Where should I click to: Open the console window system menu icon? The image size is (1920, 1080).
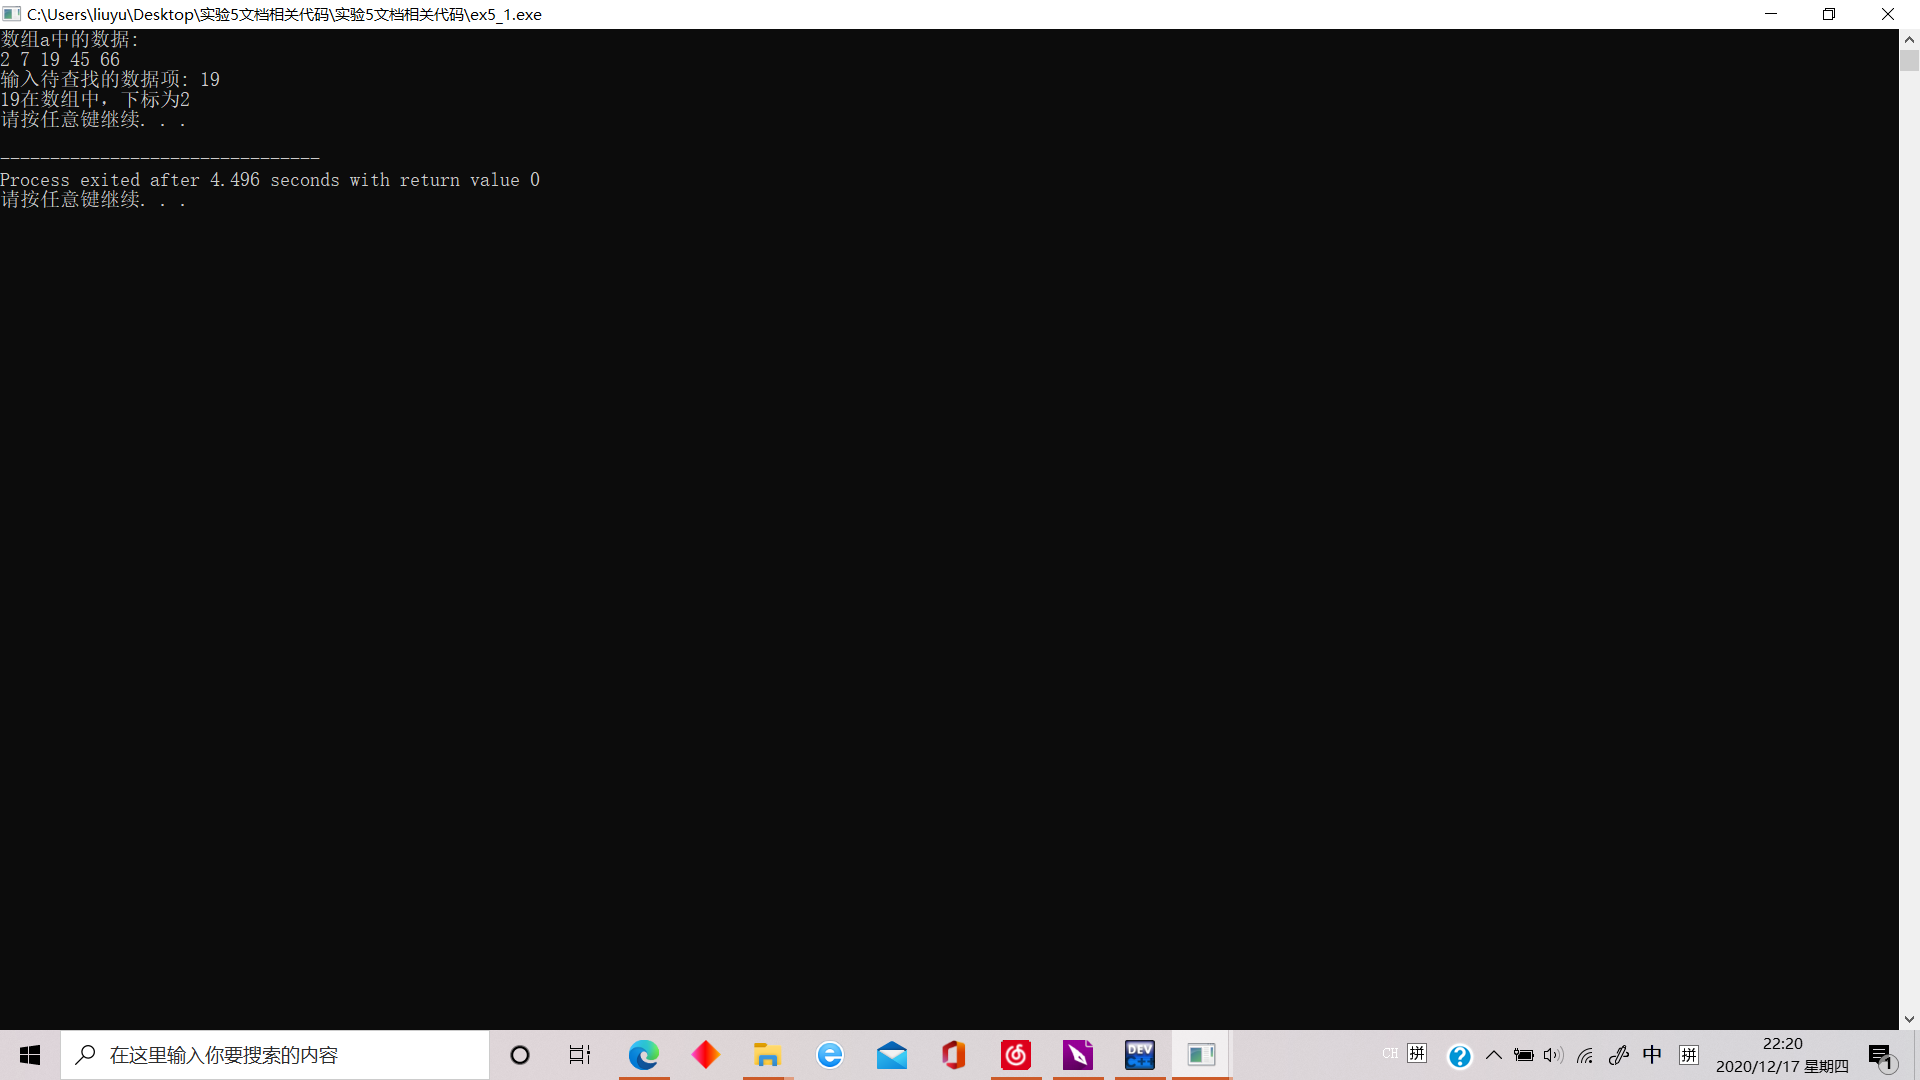pos(12,14)
